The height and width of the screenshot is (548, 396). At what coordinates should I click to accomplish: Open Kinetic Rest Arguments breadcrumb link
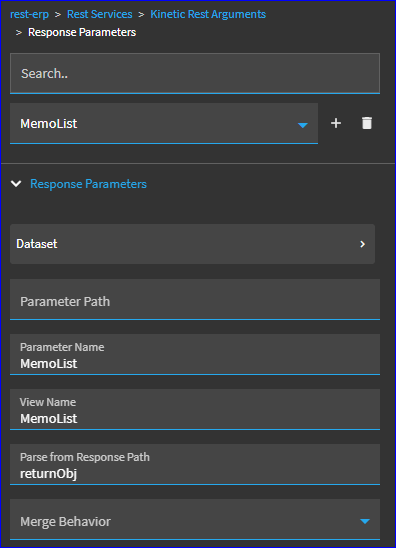208,14
